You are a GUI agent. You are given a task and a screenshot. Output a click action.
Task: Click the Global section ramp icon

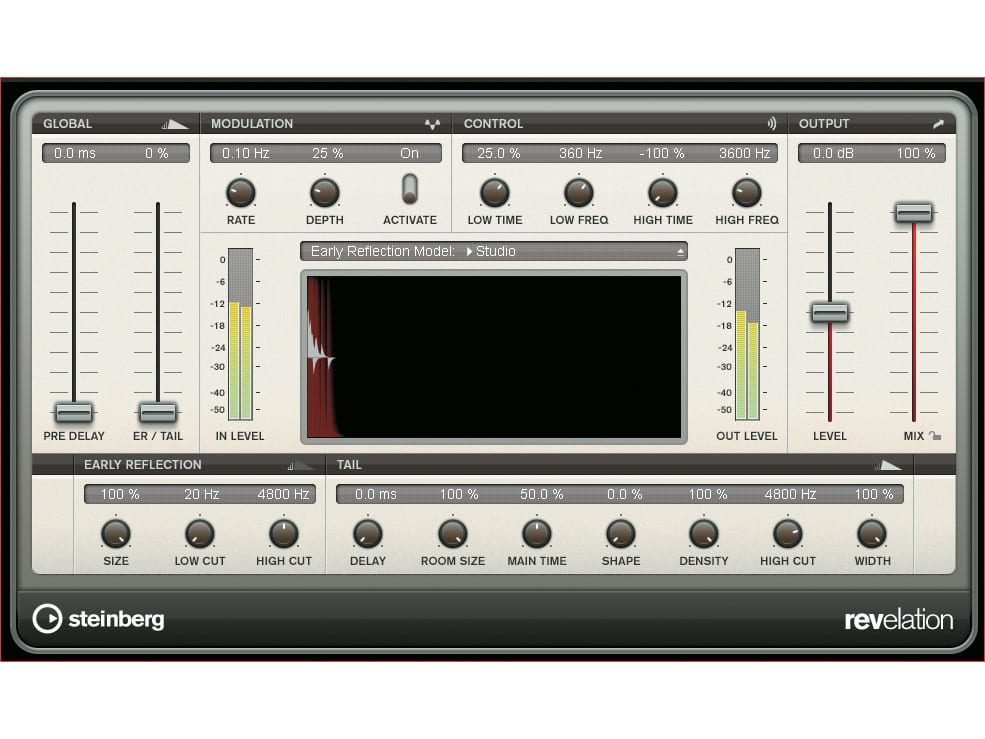pos(175,124)
